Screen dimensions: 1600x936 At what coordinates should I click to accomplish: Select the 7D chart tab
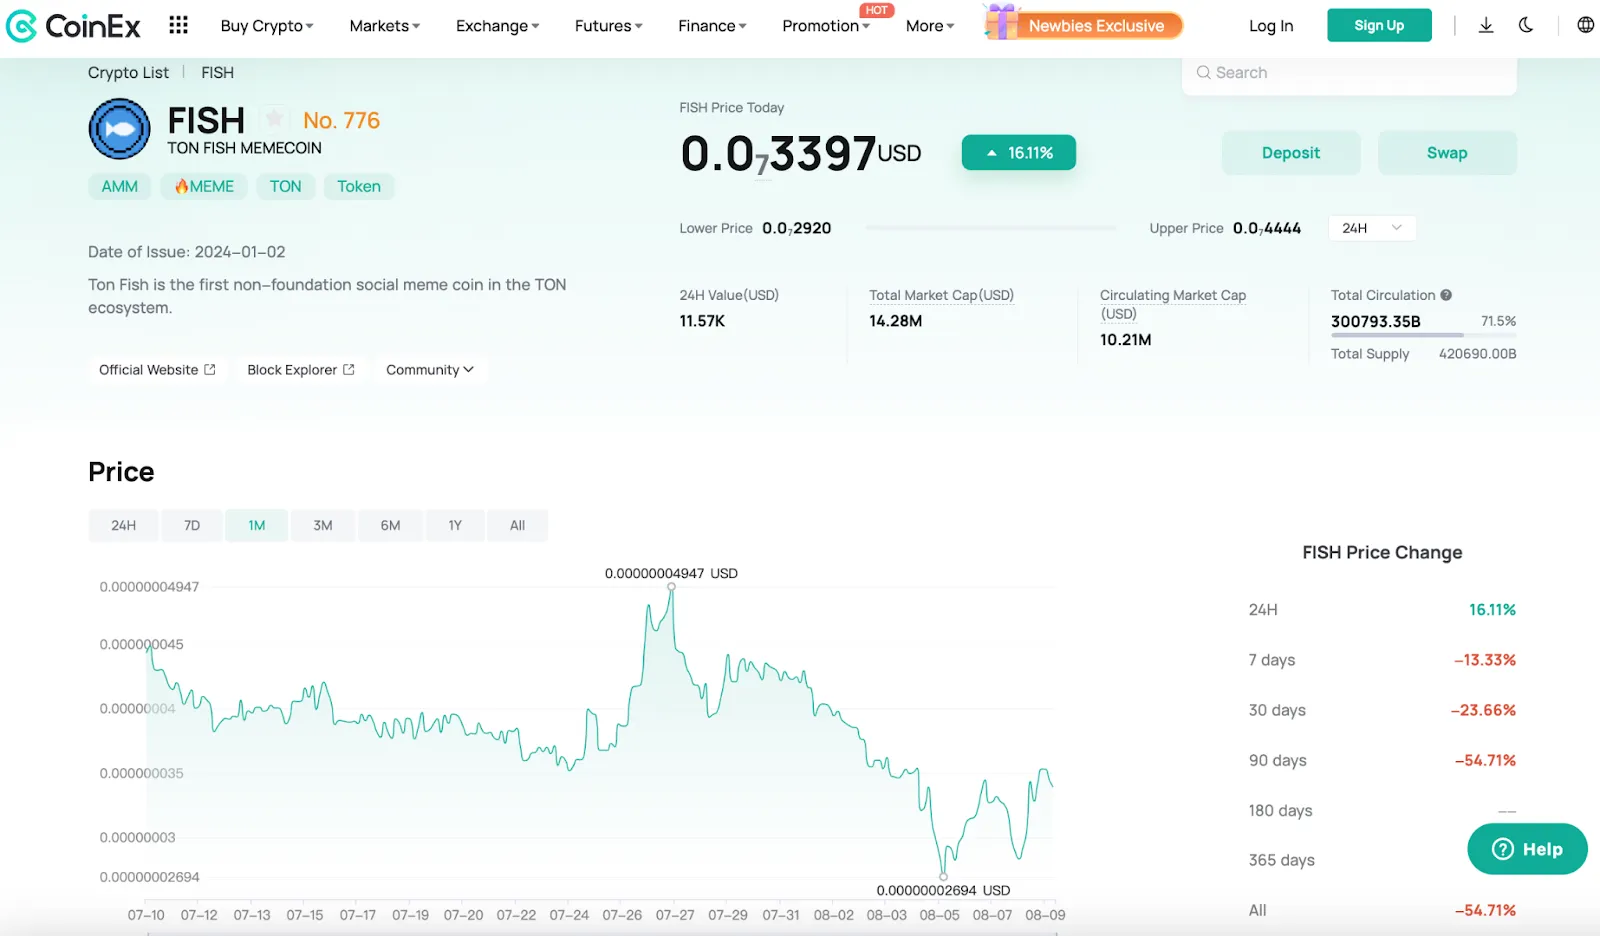click(x=192, y=525)
